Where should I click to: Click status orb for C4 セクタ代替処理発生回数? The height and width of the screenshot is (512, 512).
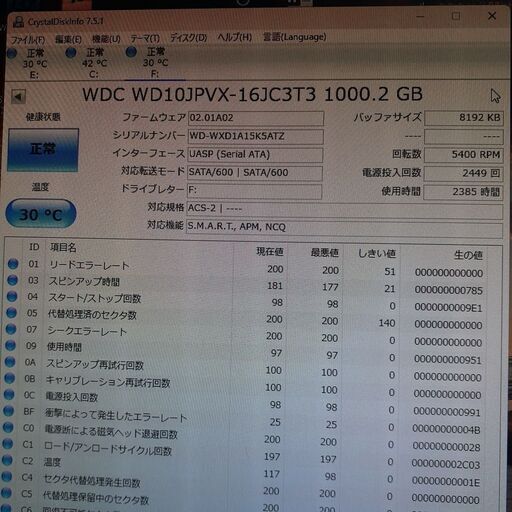coord(7,477)
